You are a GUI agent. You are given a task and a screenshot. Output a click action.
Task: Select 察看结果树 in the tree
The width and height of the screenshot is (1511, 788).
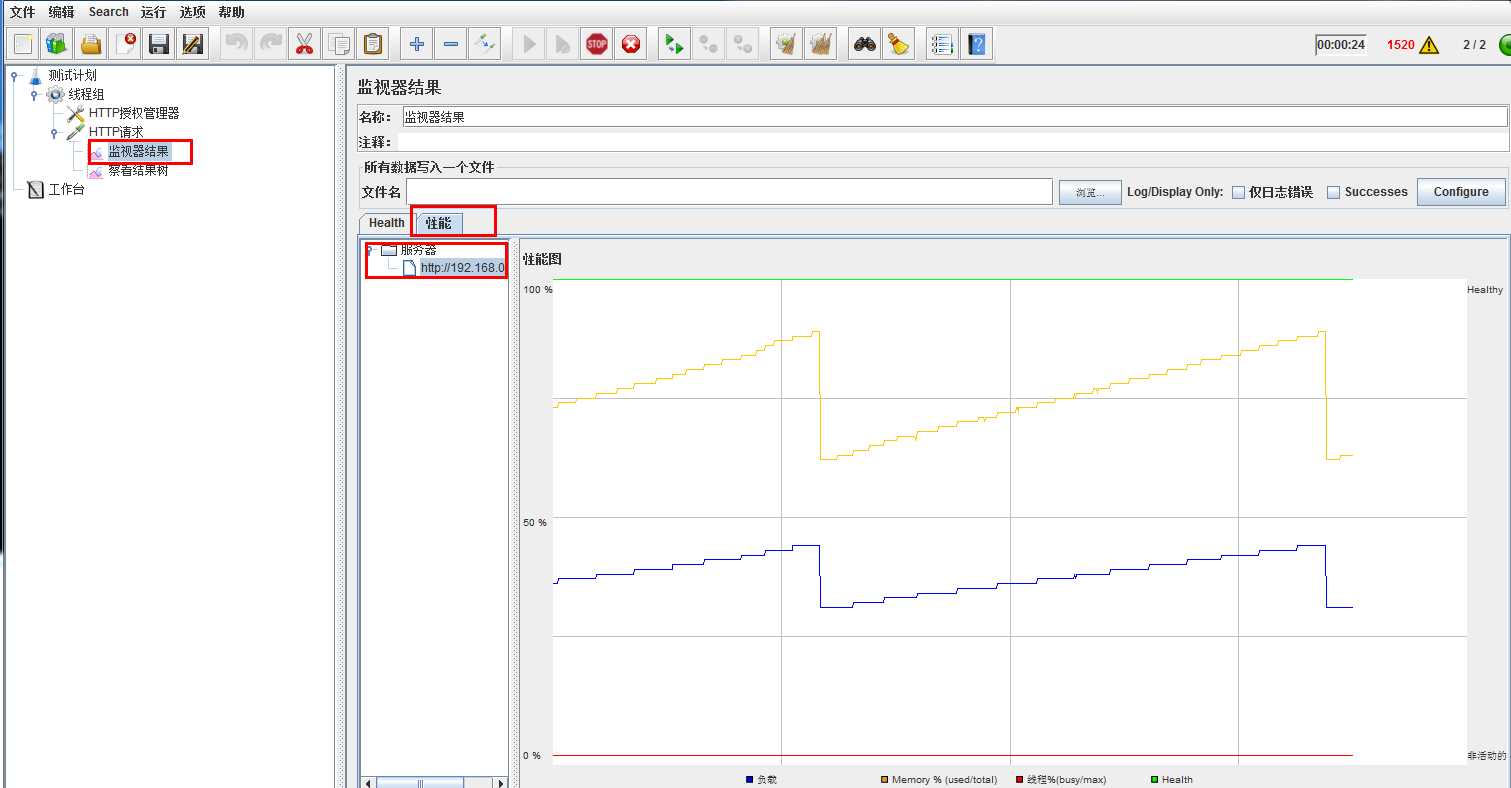138,170
